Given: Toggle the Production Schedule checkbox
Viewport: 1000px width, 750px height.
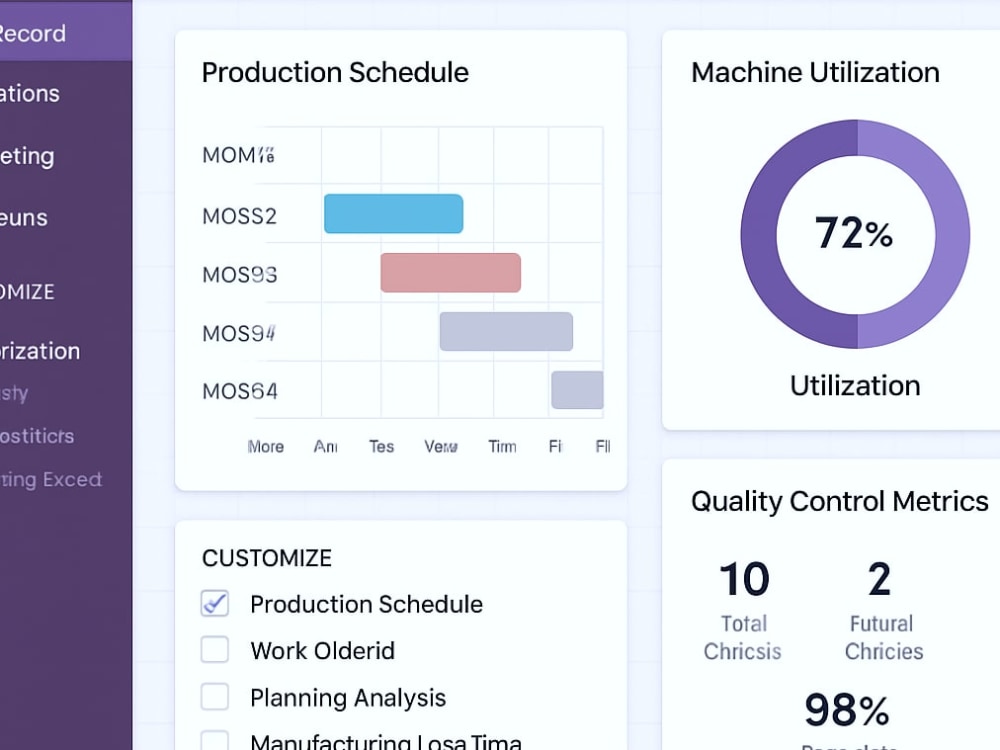Looking at the screenshot, I should [x=215, y=603].
